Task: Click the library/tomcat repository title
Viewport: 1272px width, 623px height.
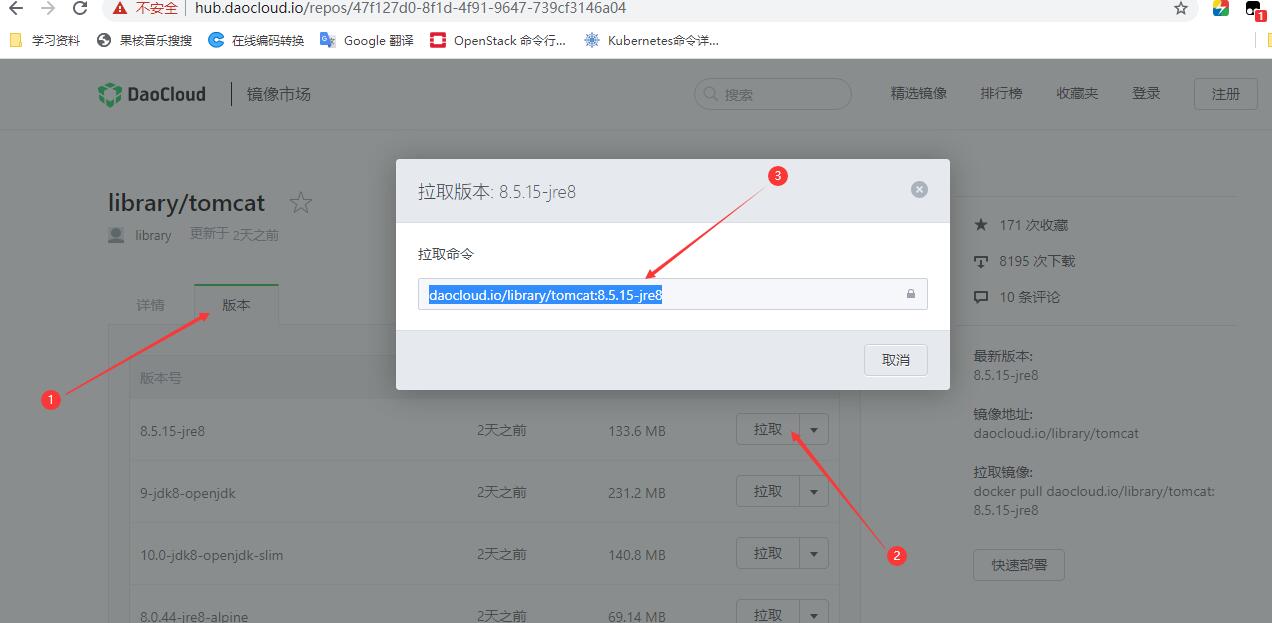Action: tap(186, 203)
